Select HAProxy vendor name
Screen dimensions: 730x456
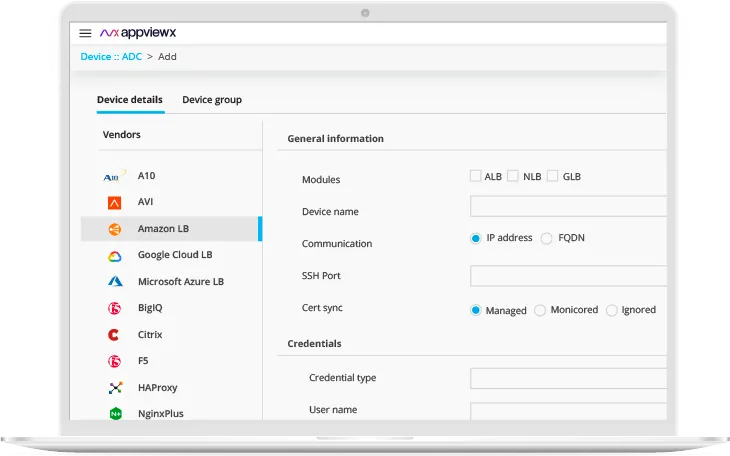point(157,388)
